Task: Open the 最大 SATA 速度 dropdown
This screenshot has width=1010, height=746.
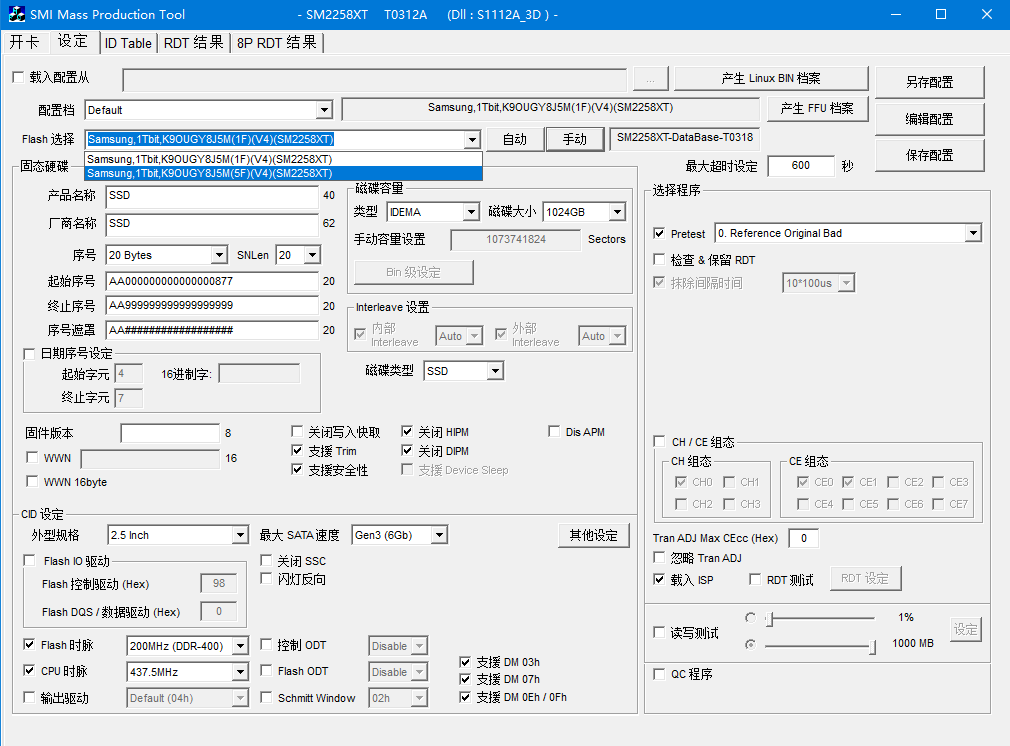Action: [439, 535]
